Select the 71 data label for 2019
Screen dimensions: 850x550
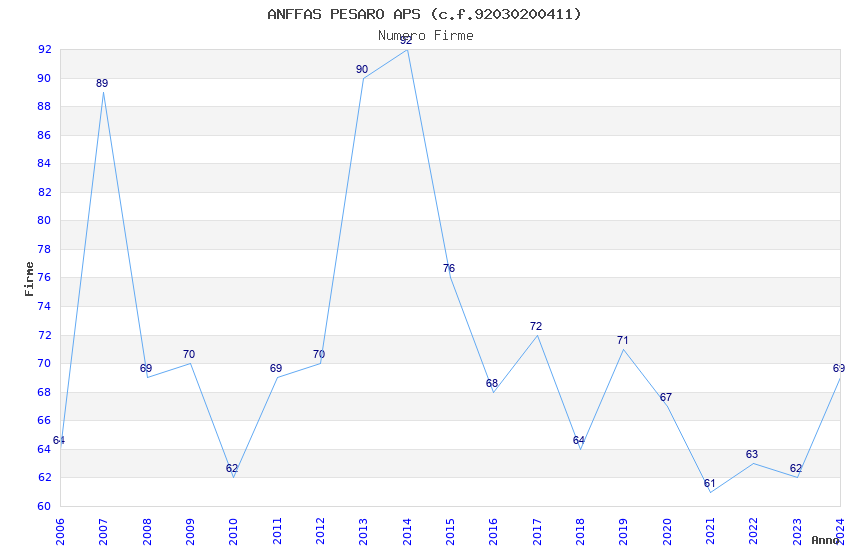[x=622, y=340]
